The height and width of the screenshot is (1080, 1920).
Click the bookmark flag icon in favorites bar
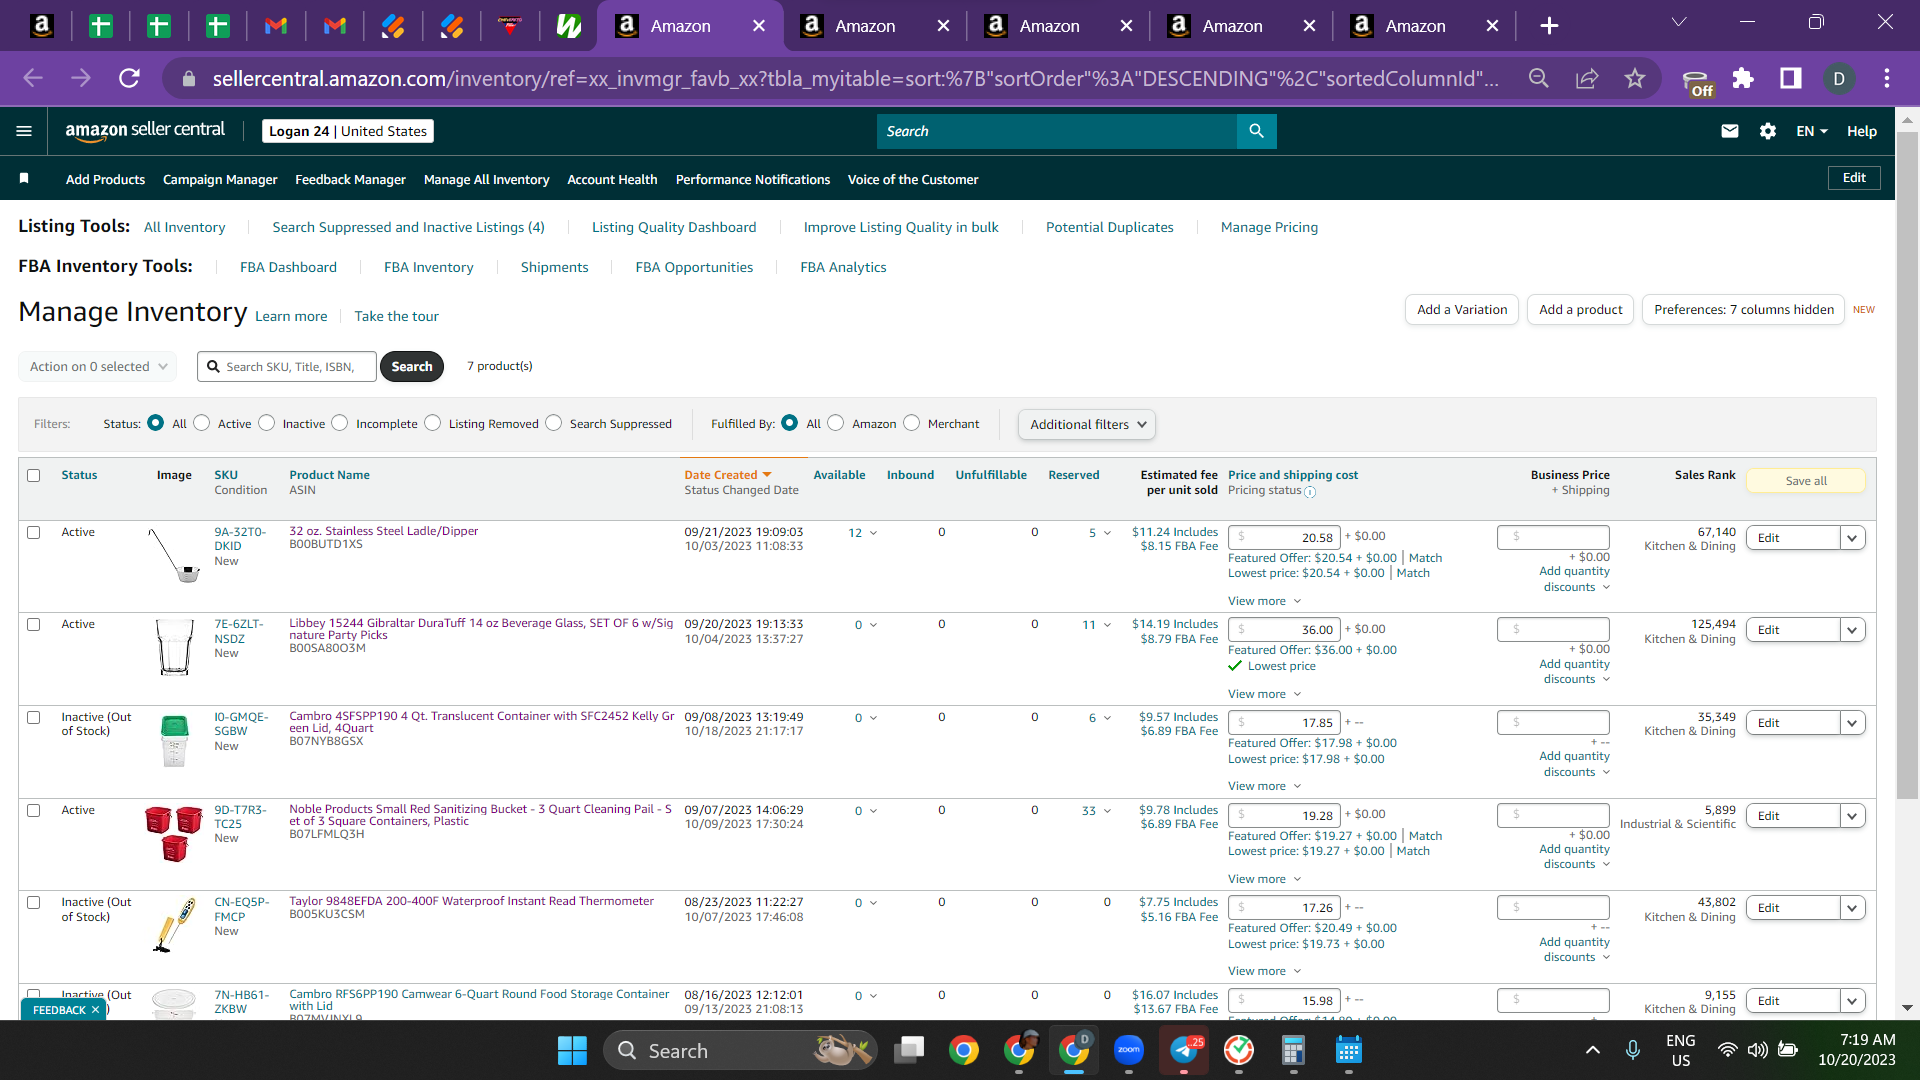(24, 178)
